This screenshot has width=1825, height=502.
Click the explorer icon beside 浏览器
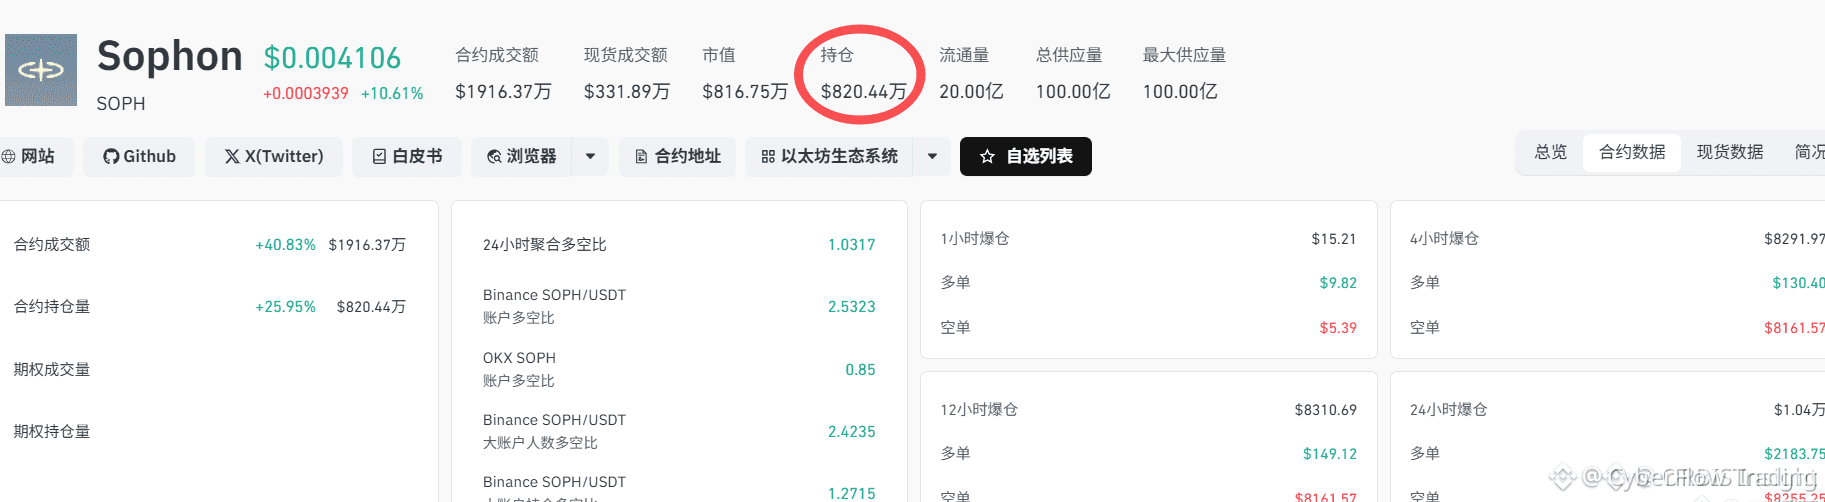tap(494, 157)
